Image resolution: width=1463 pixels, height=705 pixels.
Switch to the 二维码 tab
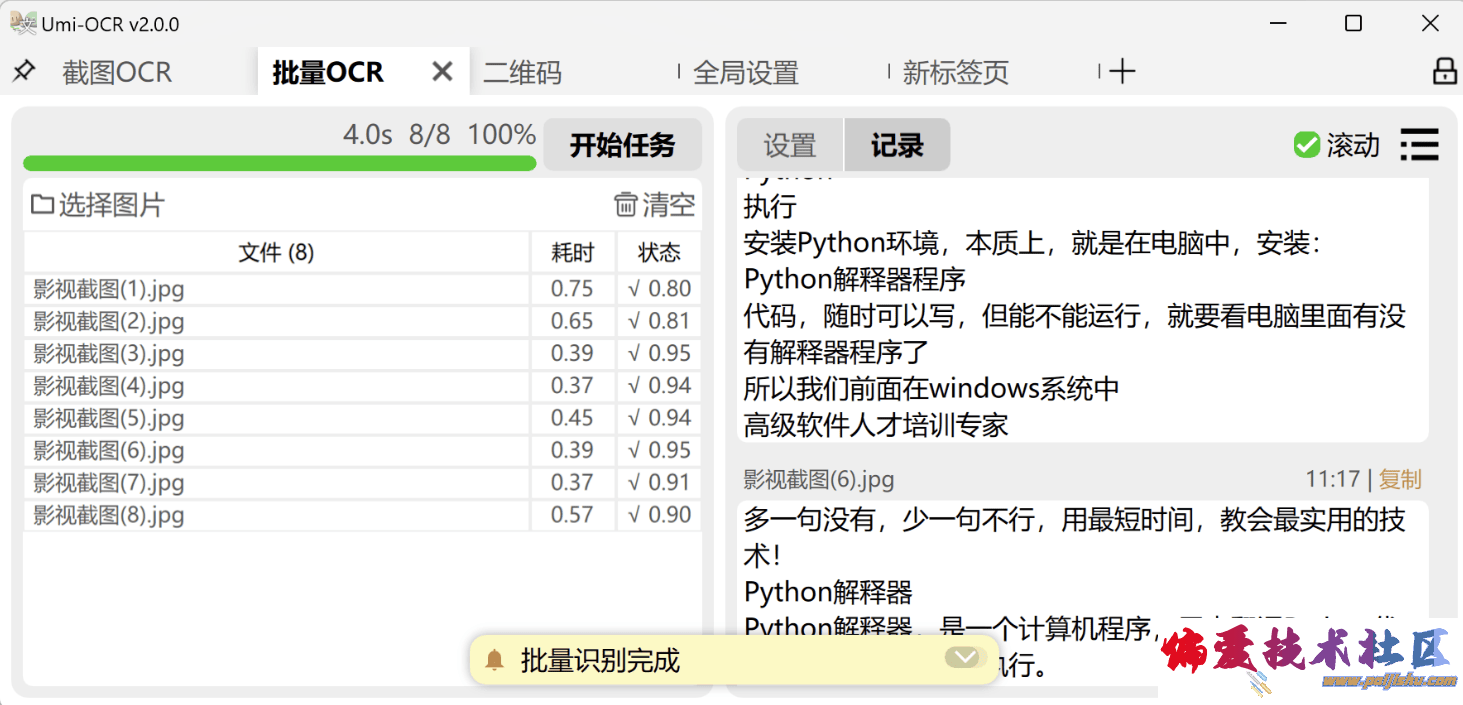pyautogui.click(x=523, y=72)
